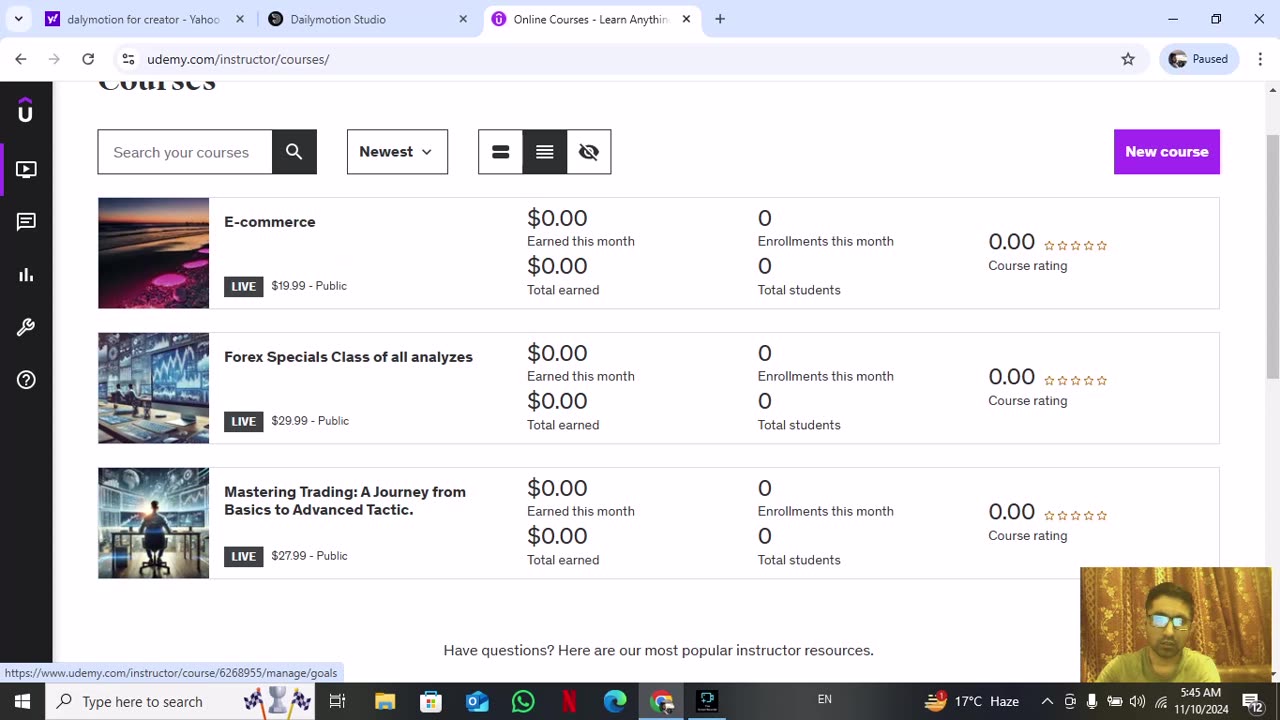Open Performance bar-chart icon in sidebar

[26, 275]
